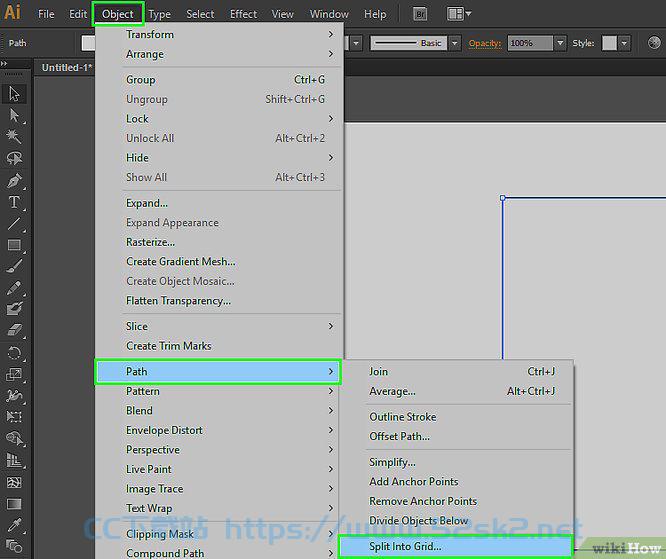Select the Mesh tool

click(14, 482)
